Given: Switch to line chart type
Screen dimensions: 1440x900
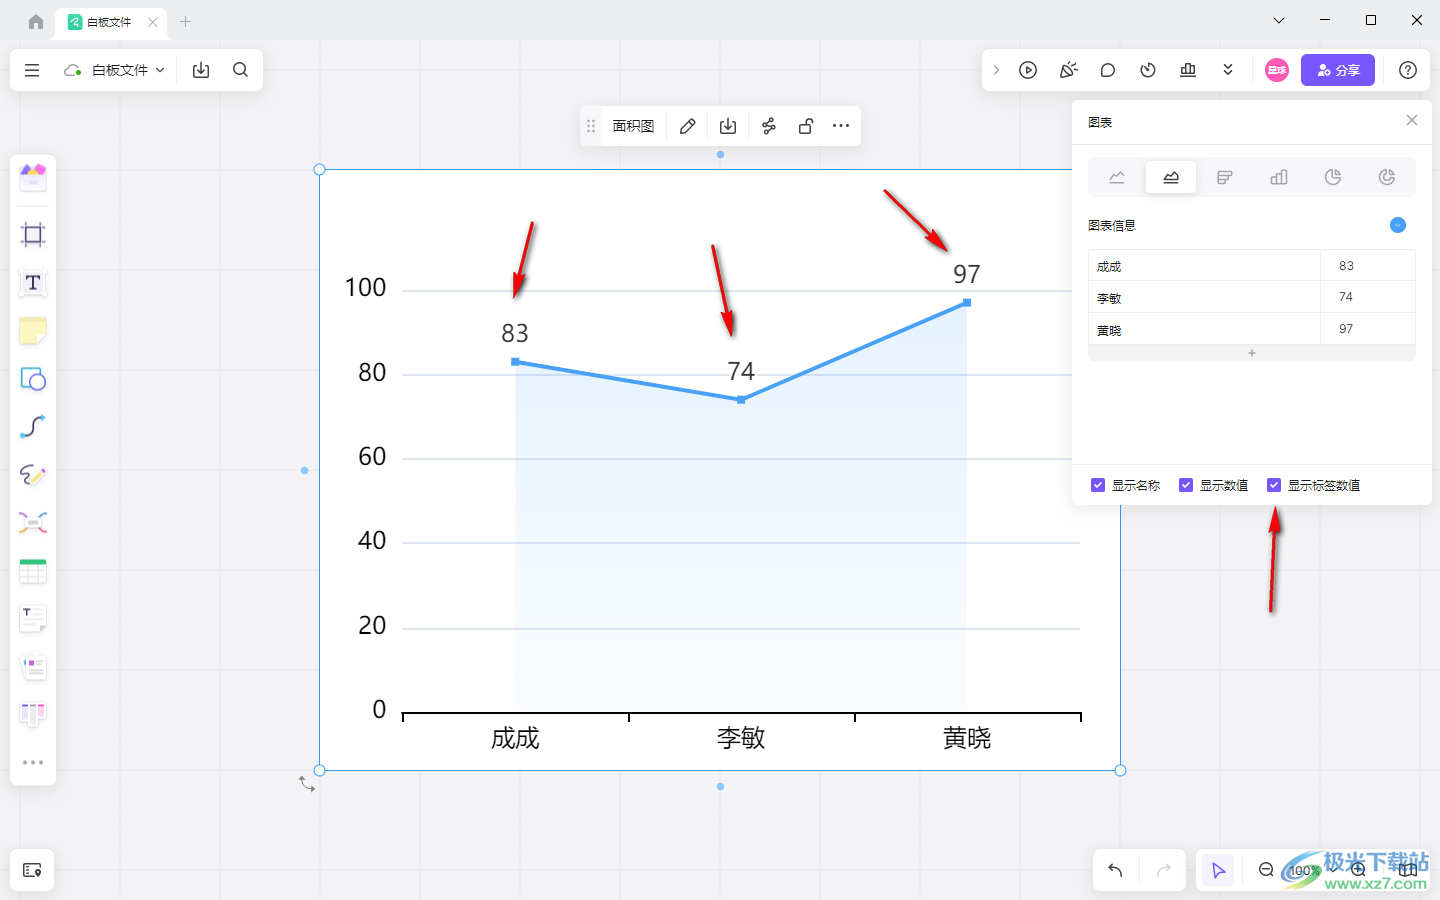Looking at the screenshot, I should pyautogui.click(x=1117, y=177).
